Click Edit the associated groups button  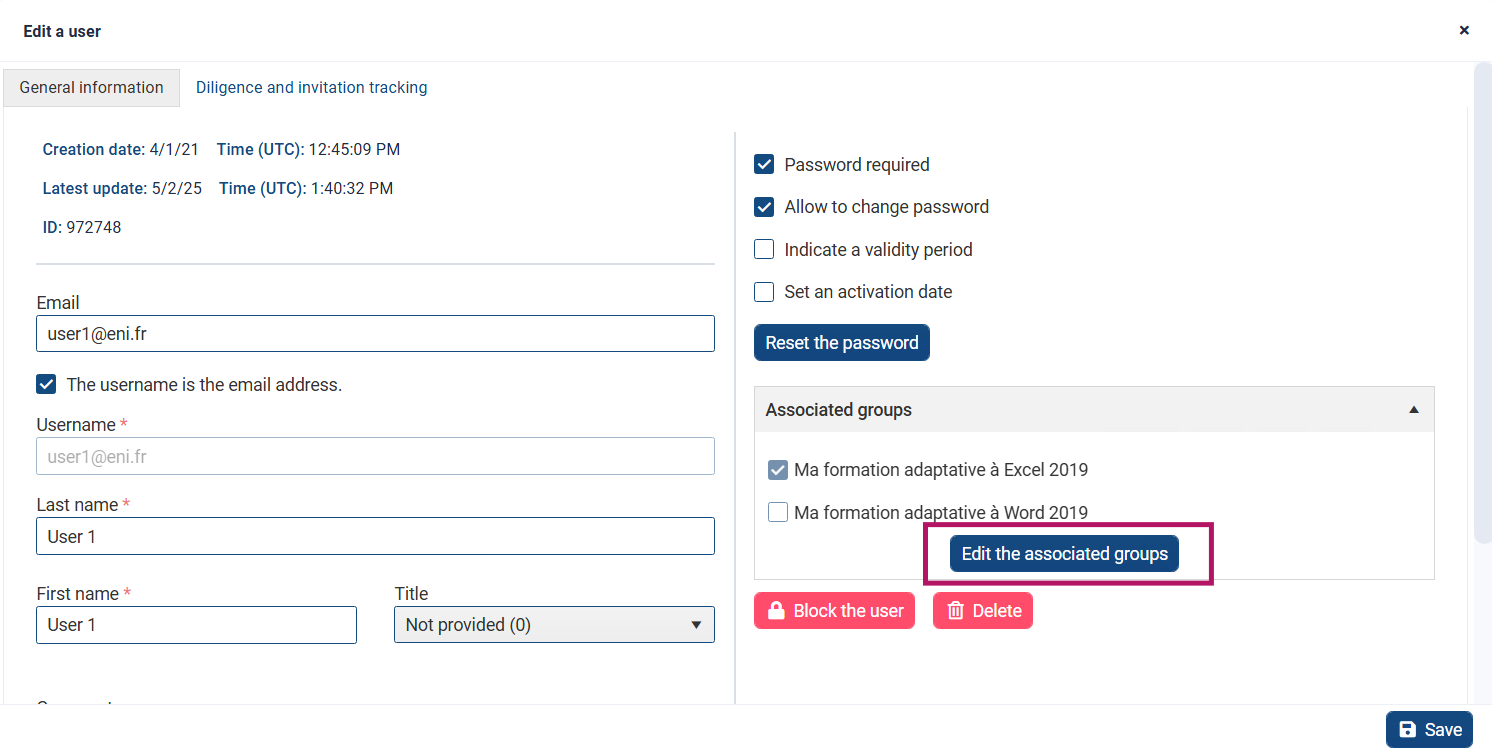pos(1064,554)
